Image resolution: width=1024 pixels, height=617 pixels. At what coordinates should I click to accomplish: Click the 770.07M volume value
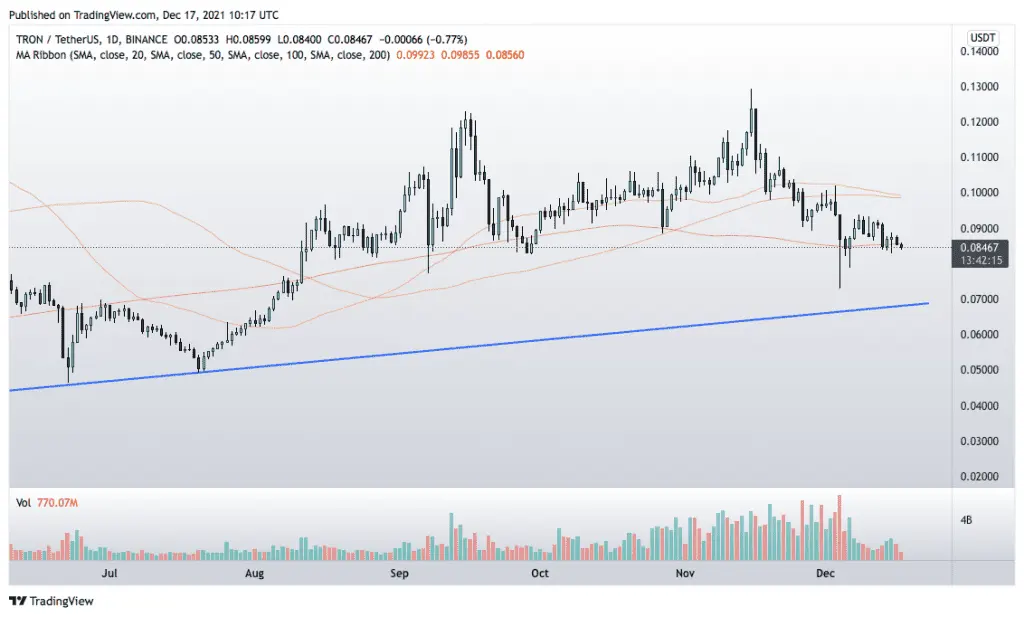(57, 503)
